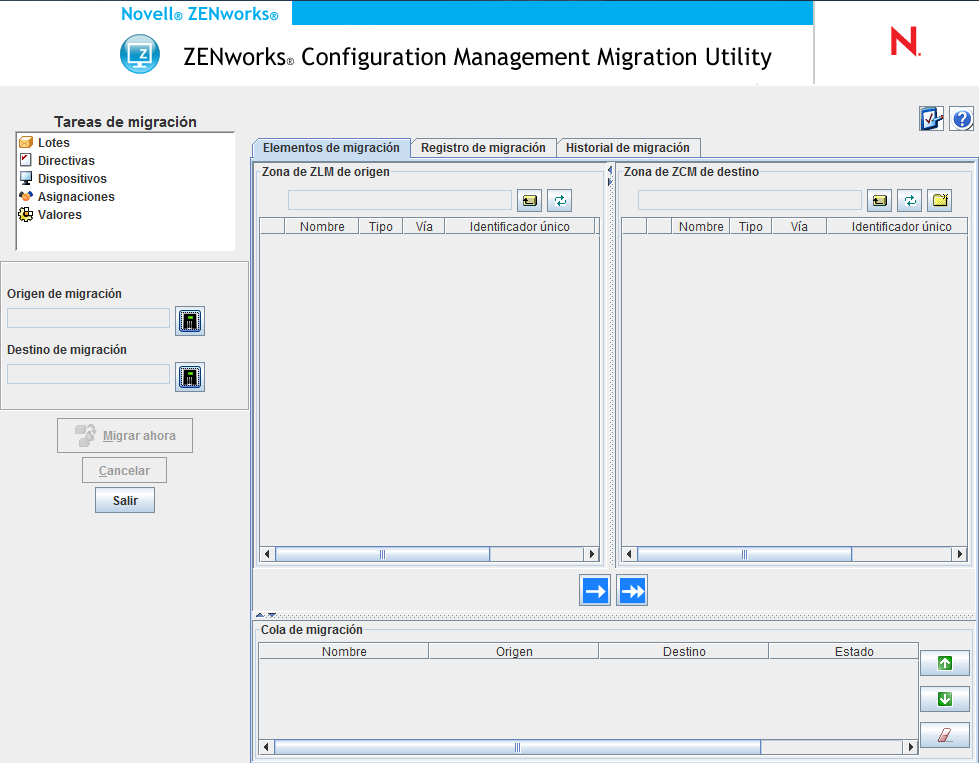The image size is (979, 763).
Task: Open the Help icon
Action: [x=961, y=118]
